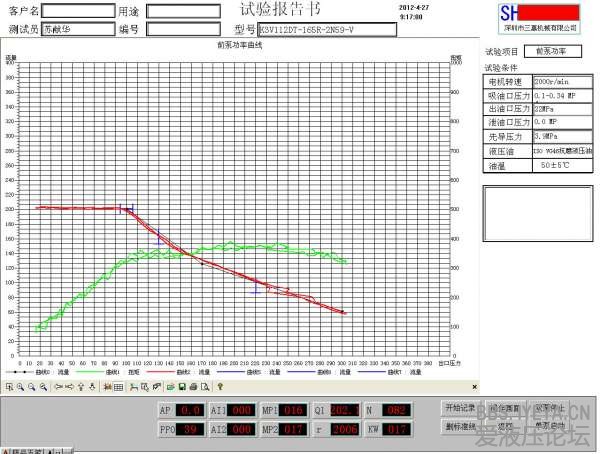This screenshot has width=600, height=454.
Task: Toggle the chart grid icon
Action: pyautogui.click(x=118, y=386)
